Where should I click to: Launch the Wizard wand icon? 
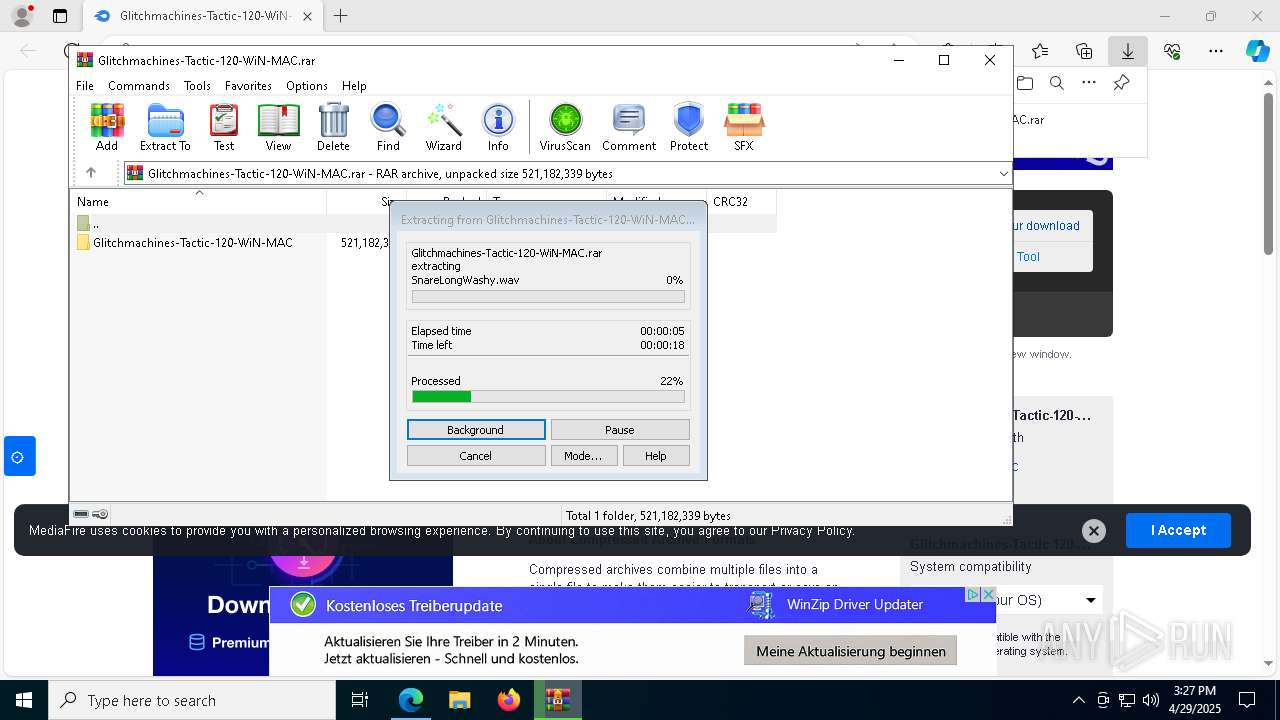[443, 127]
